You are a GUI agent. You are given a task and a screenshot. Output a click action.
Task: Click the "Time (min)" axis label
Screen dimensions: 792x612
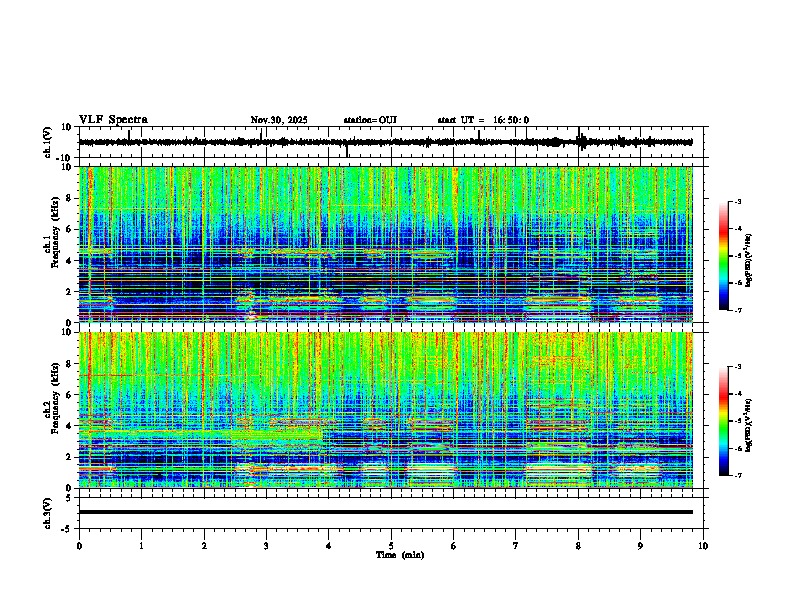[400, 555]
